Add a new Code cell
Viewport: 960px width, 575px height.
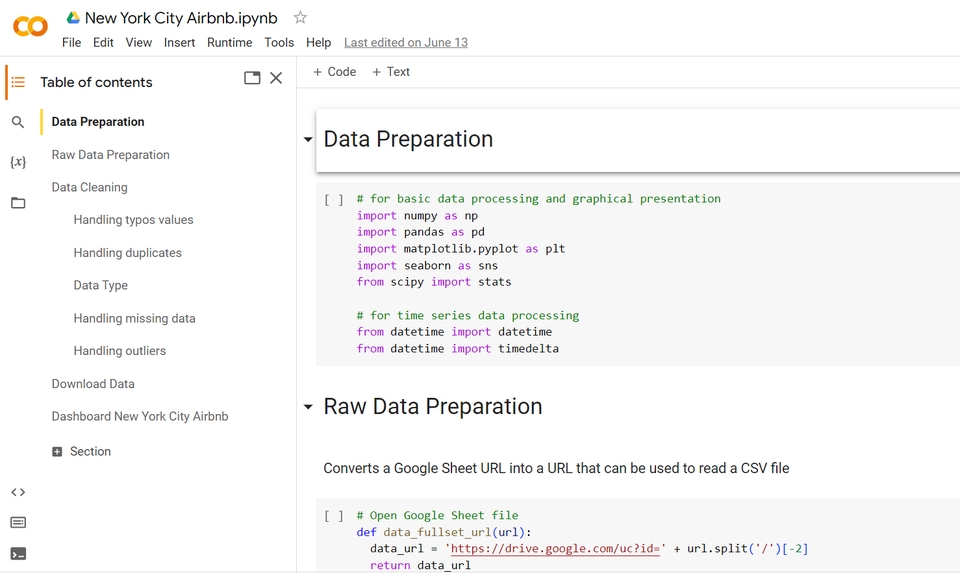tap(334, 72)
